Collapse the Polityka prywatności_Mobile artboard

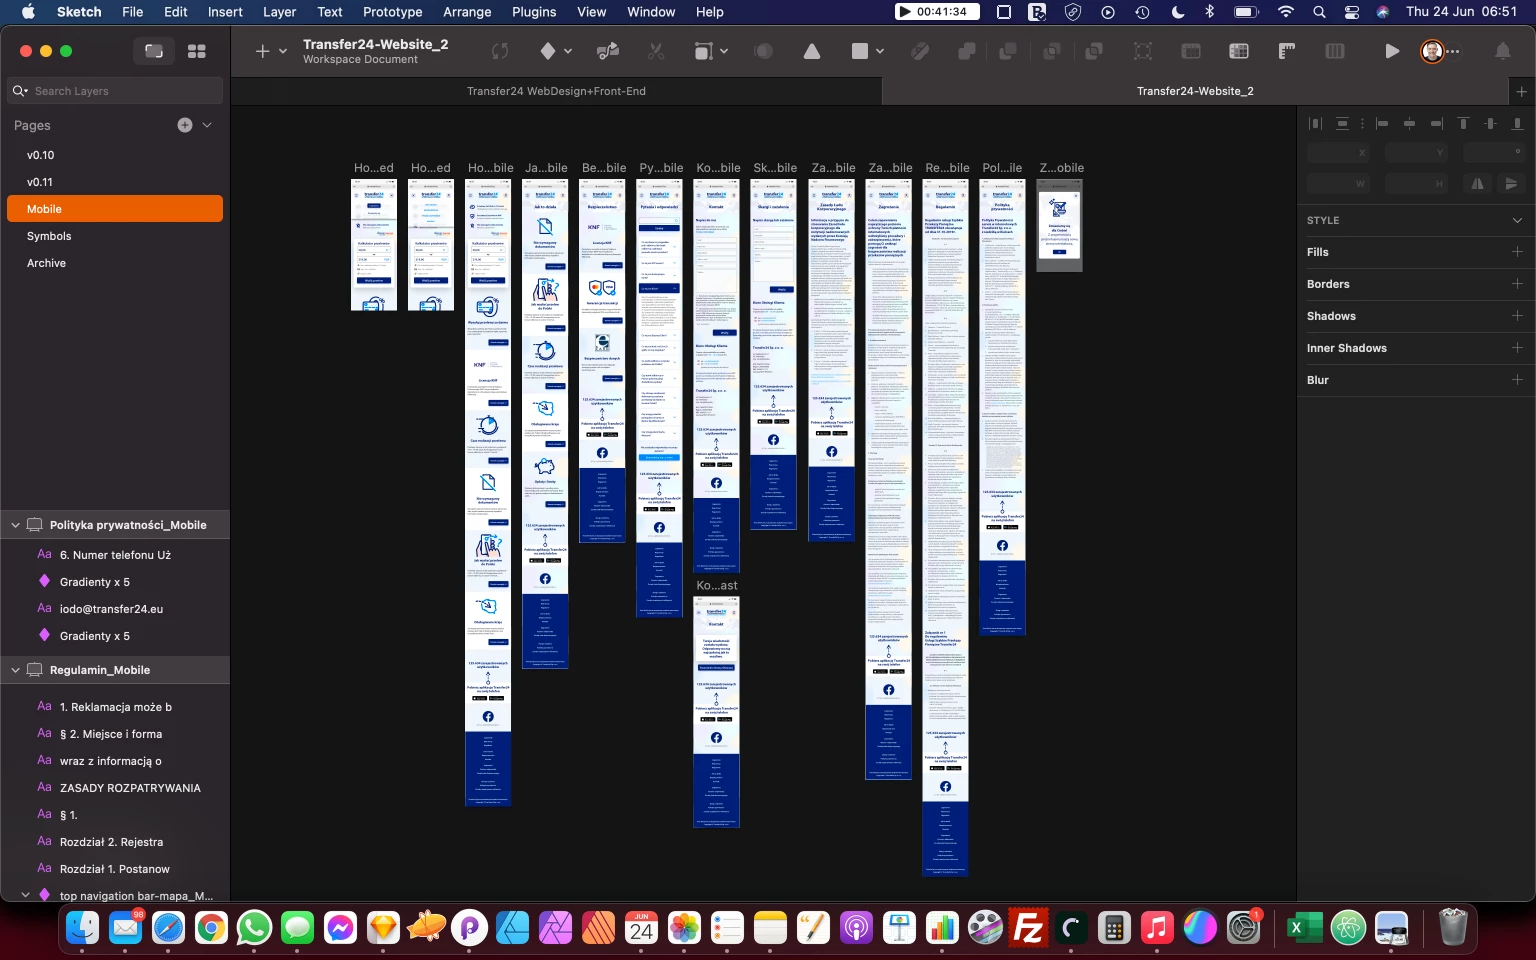pyautogui.click(x=15, y=525)
